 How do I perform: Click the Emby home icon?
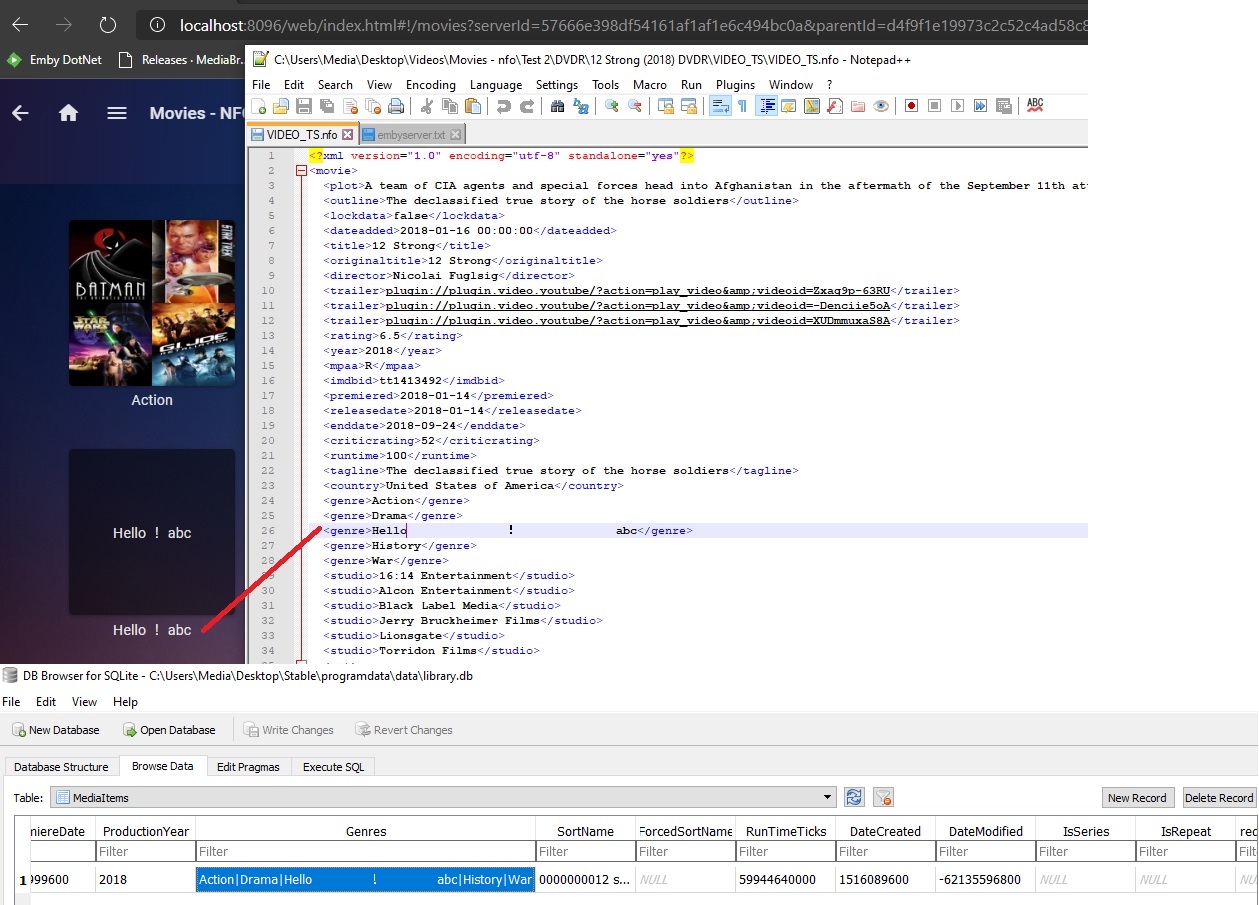(x=68, y=113)
